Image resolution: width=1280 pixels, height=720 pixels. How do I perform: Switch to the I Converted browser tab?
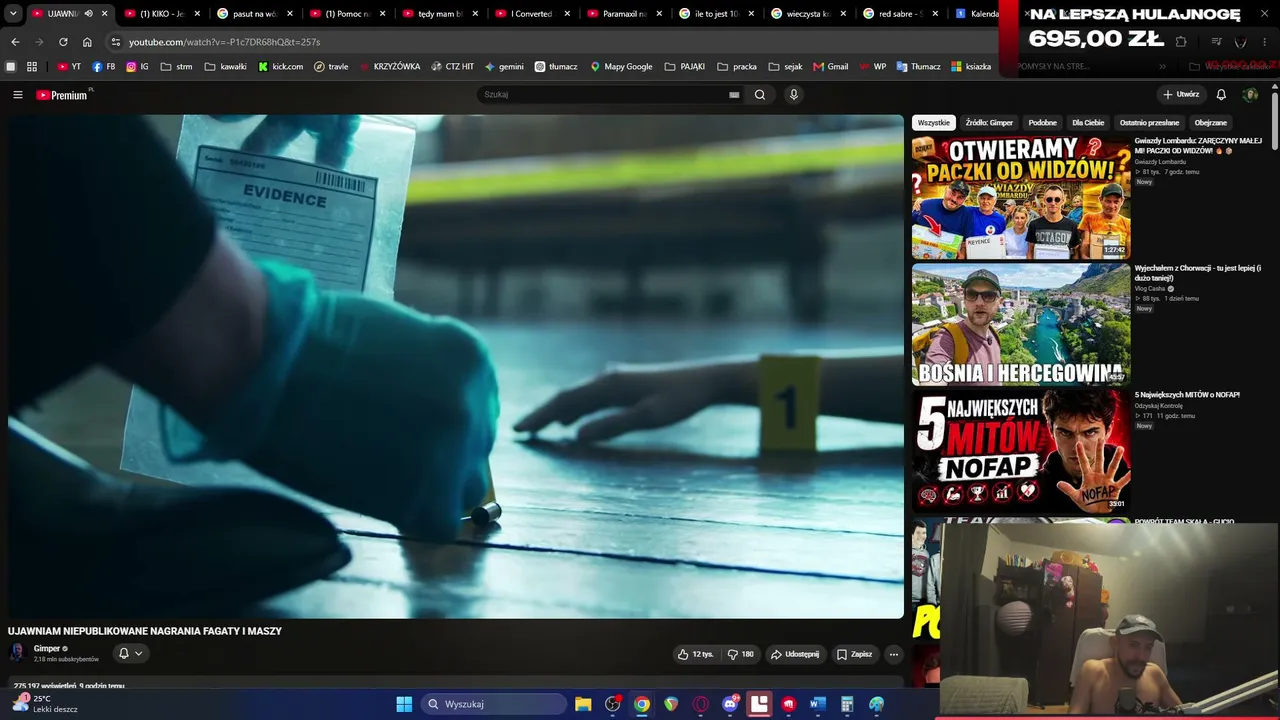(x=531, y=14)
